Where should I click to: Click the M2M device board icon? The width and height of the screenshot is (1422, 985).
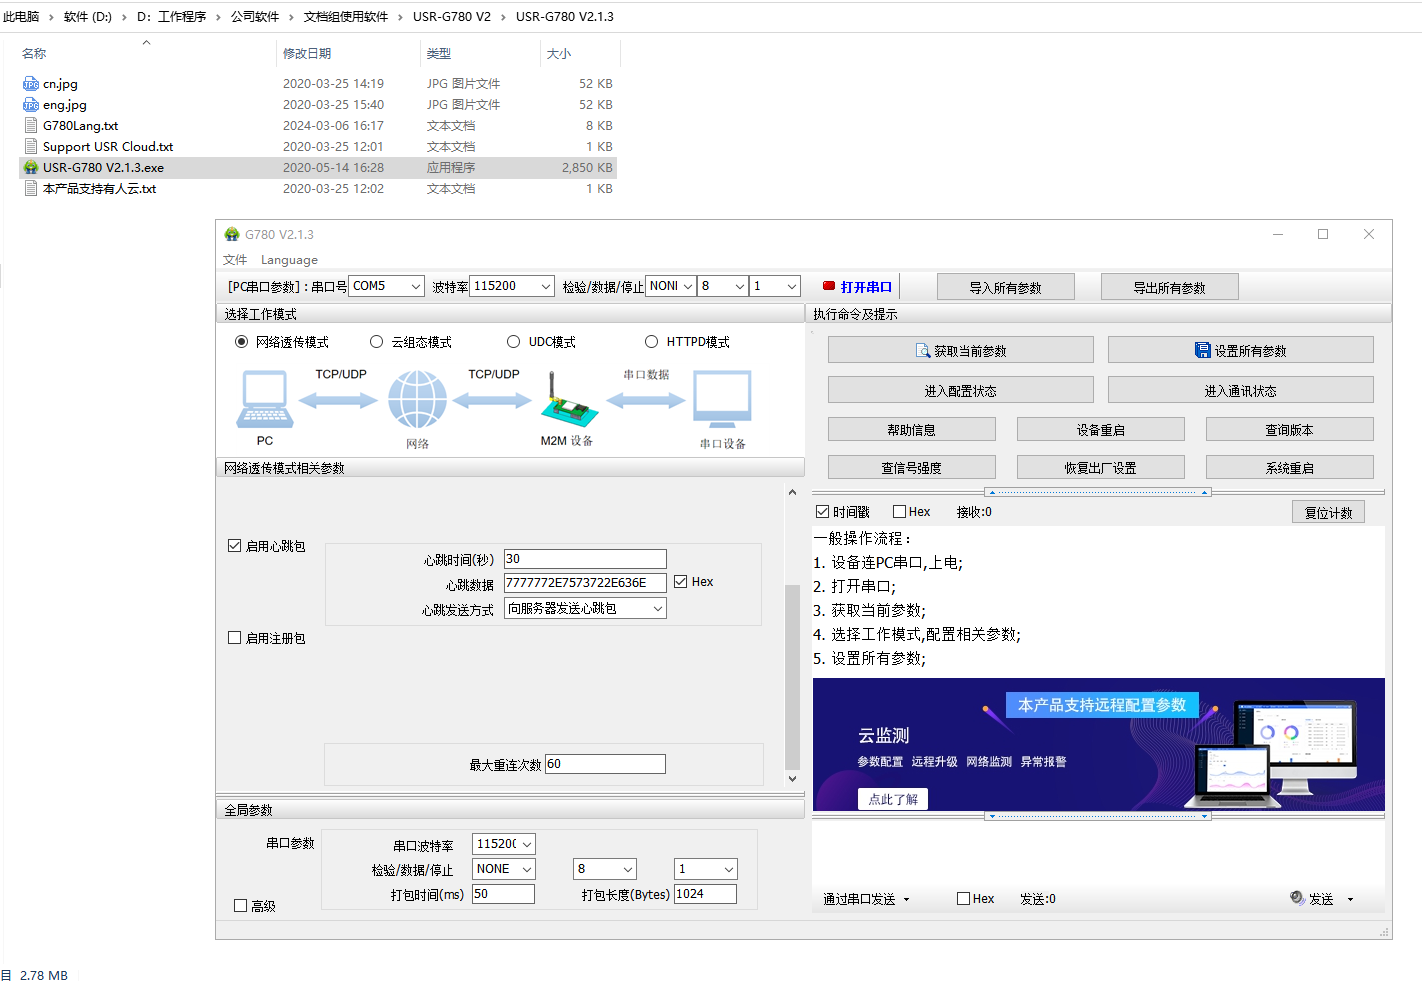568,402
